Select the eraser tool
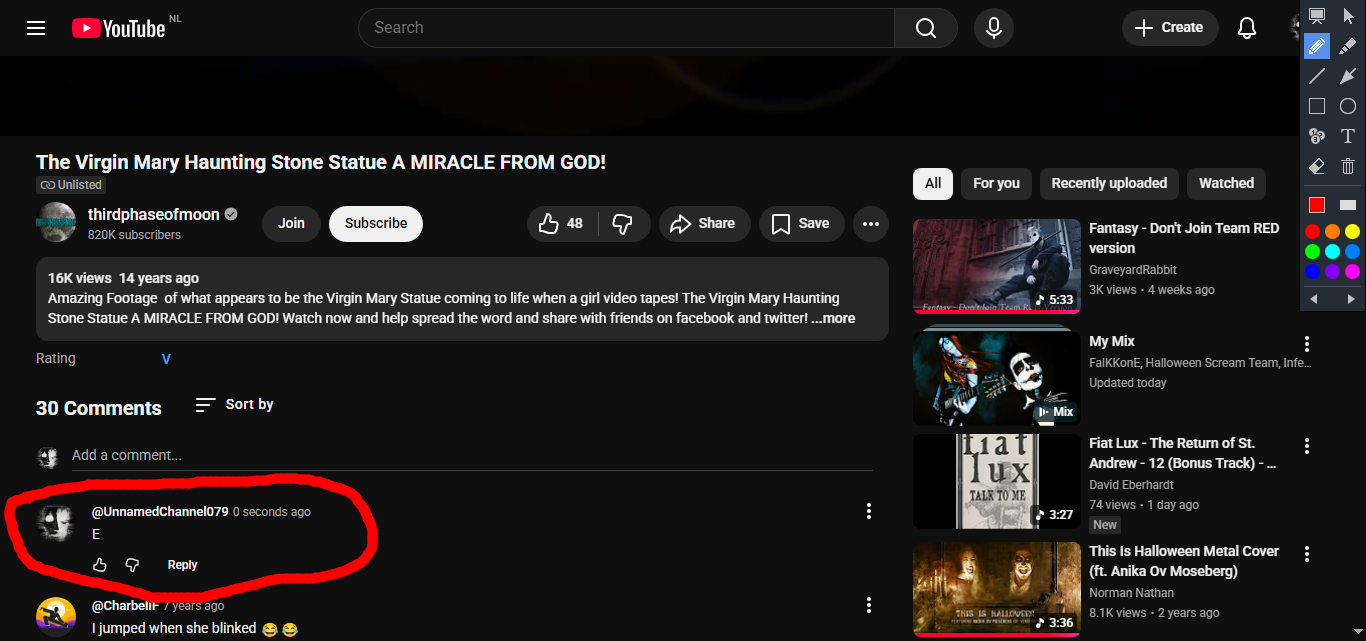Viewport: 1366px width, 641px height. (1317, 166)
